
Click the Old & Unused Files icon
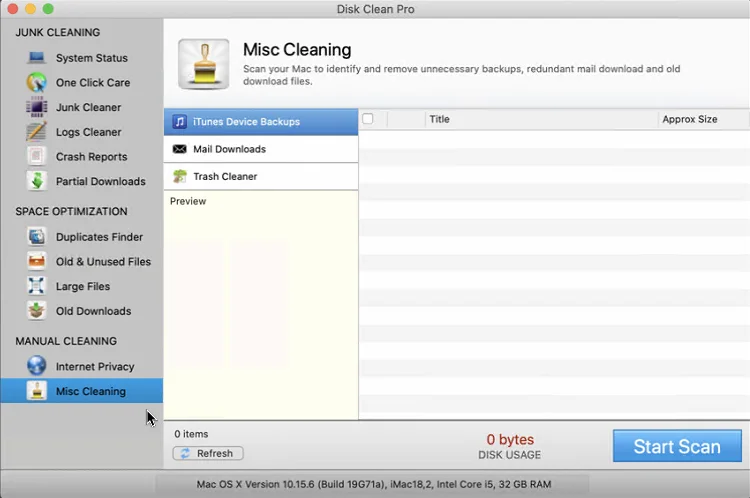tap(36, 261)
